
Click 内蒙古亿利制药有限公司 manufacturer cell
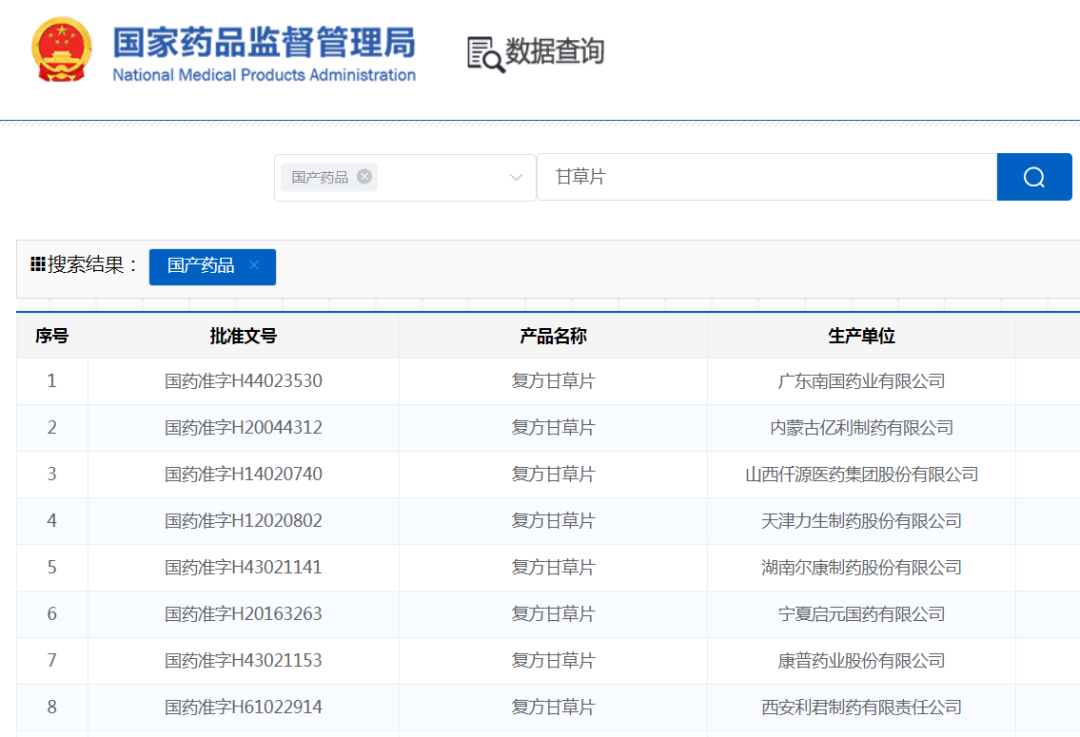pyautogui.click(x=861, y=428)
